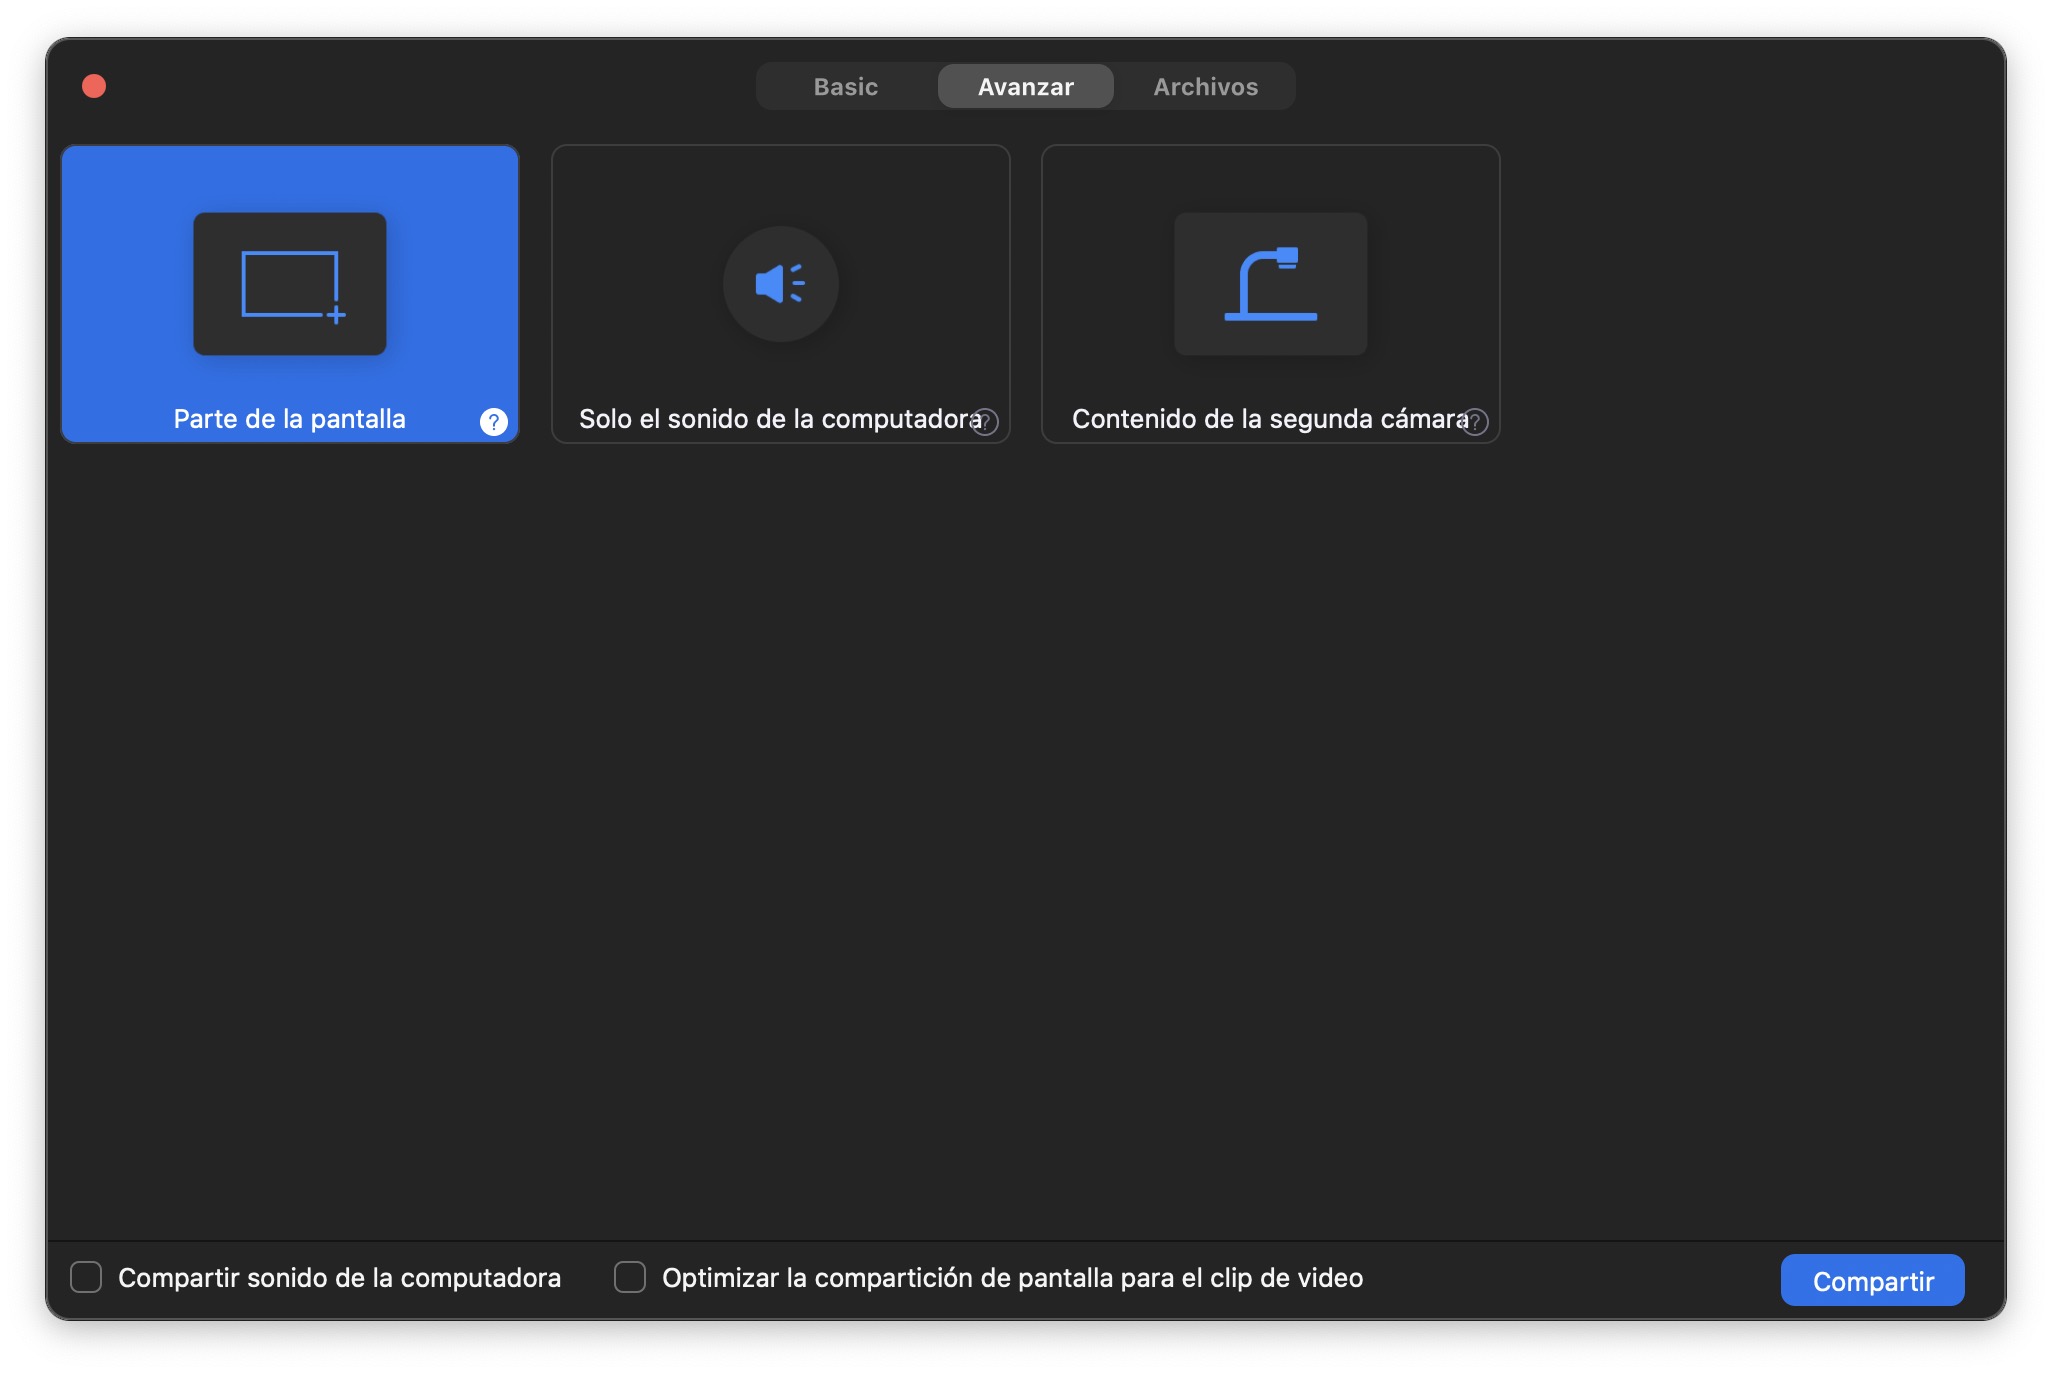Toggle Optimizar la compartición para video checkbox
The image size is (2052, 1374).
tap(630, 1277)
